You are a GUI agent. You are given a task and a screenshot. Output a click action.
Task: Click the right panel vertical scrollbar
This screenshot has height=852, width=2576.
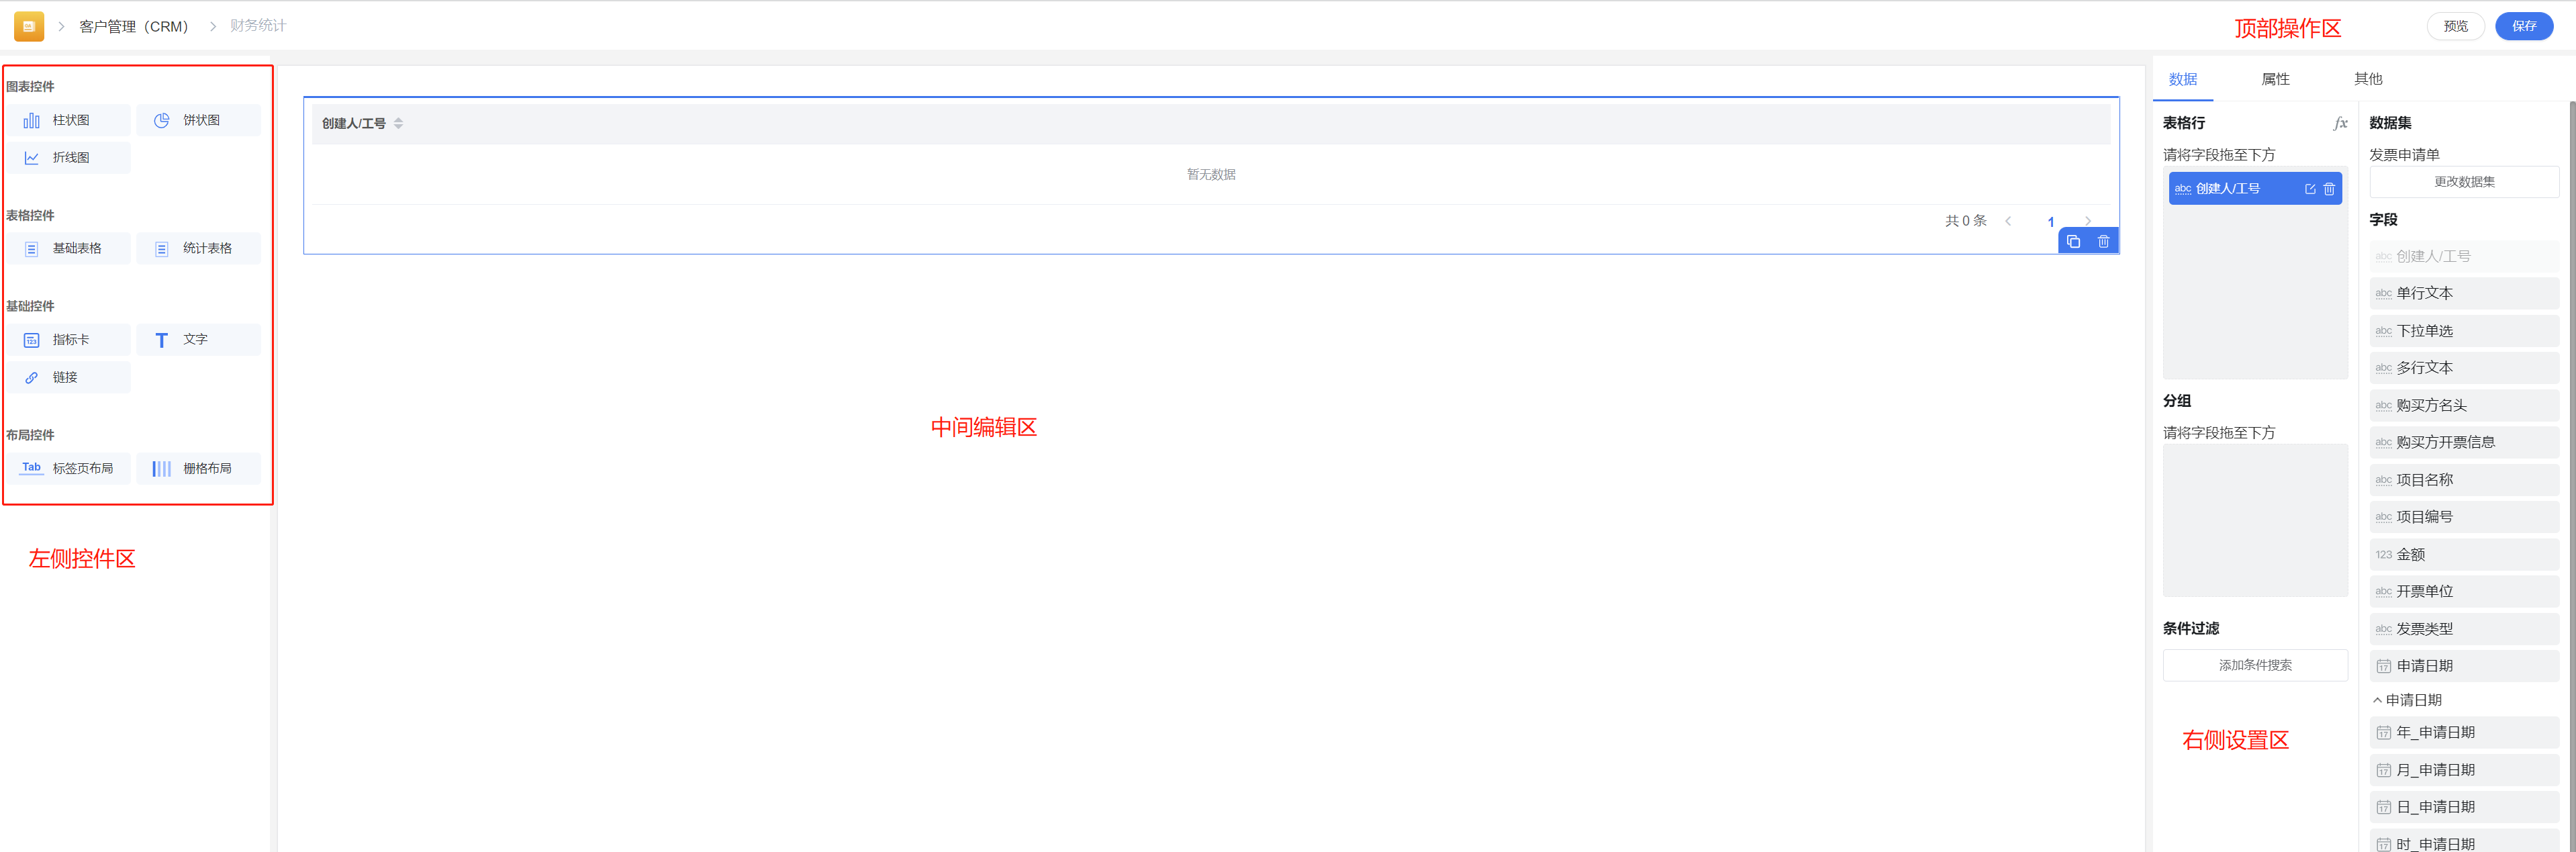(x=2572, y=475)
